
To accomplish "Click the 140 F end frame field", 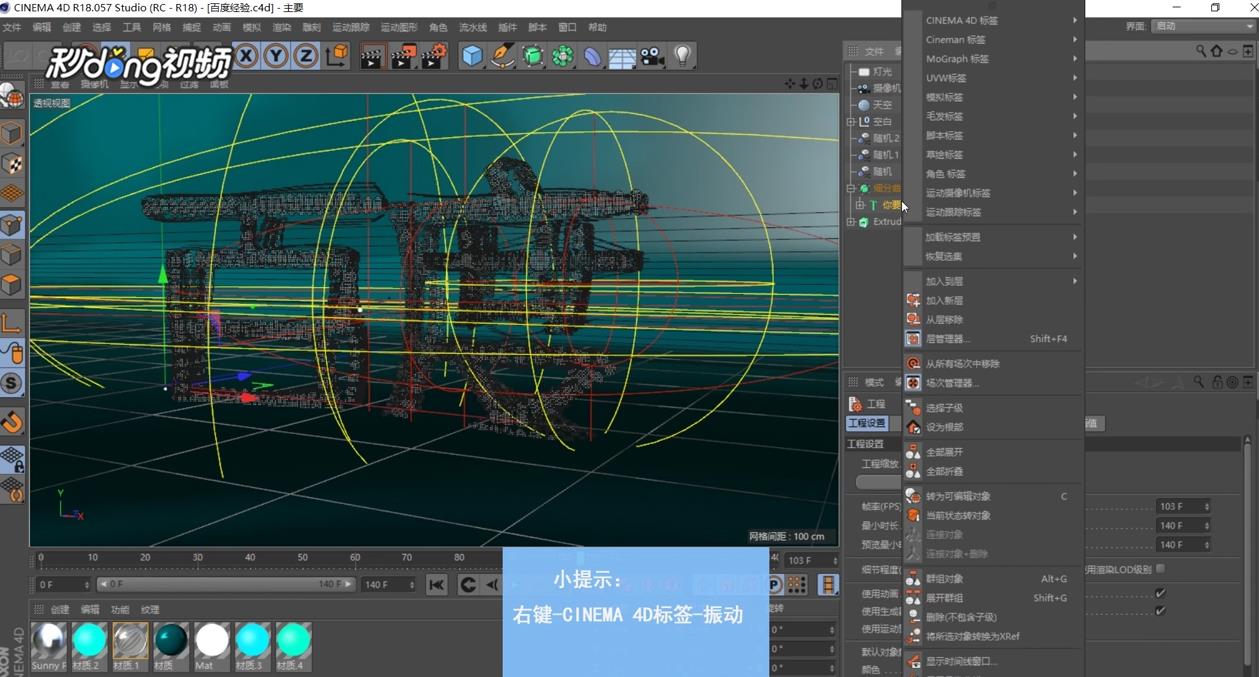I will coord(387,585).
